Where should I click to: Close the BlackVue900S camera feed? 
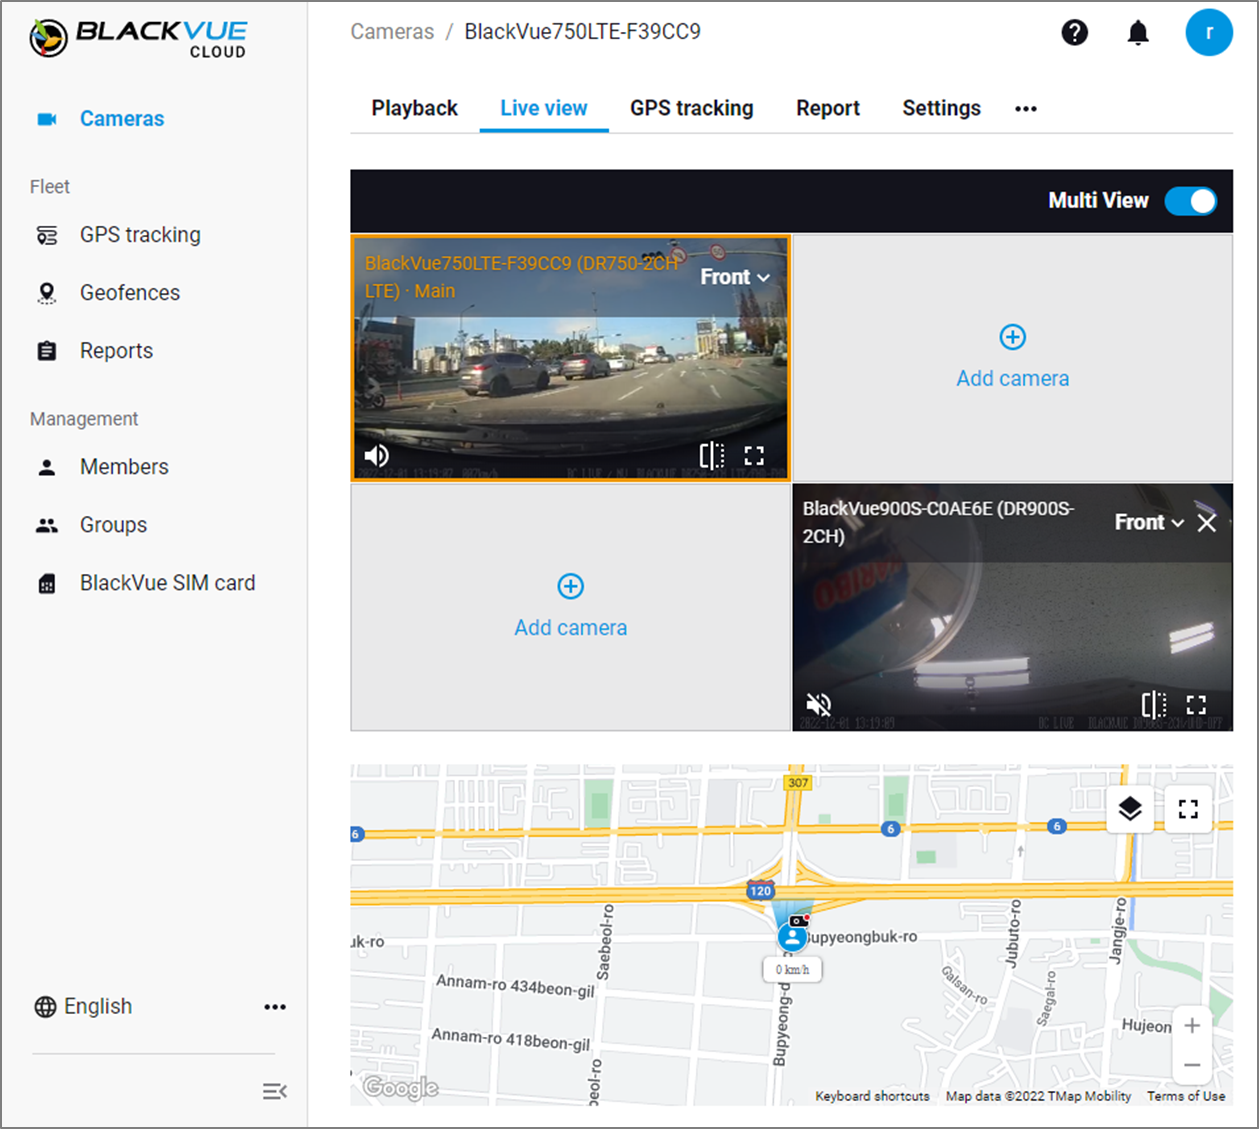click(1207, 523)
